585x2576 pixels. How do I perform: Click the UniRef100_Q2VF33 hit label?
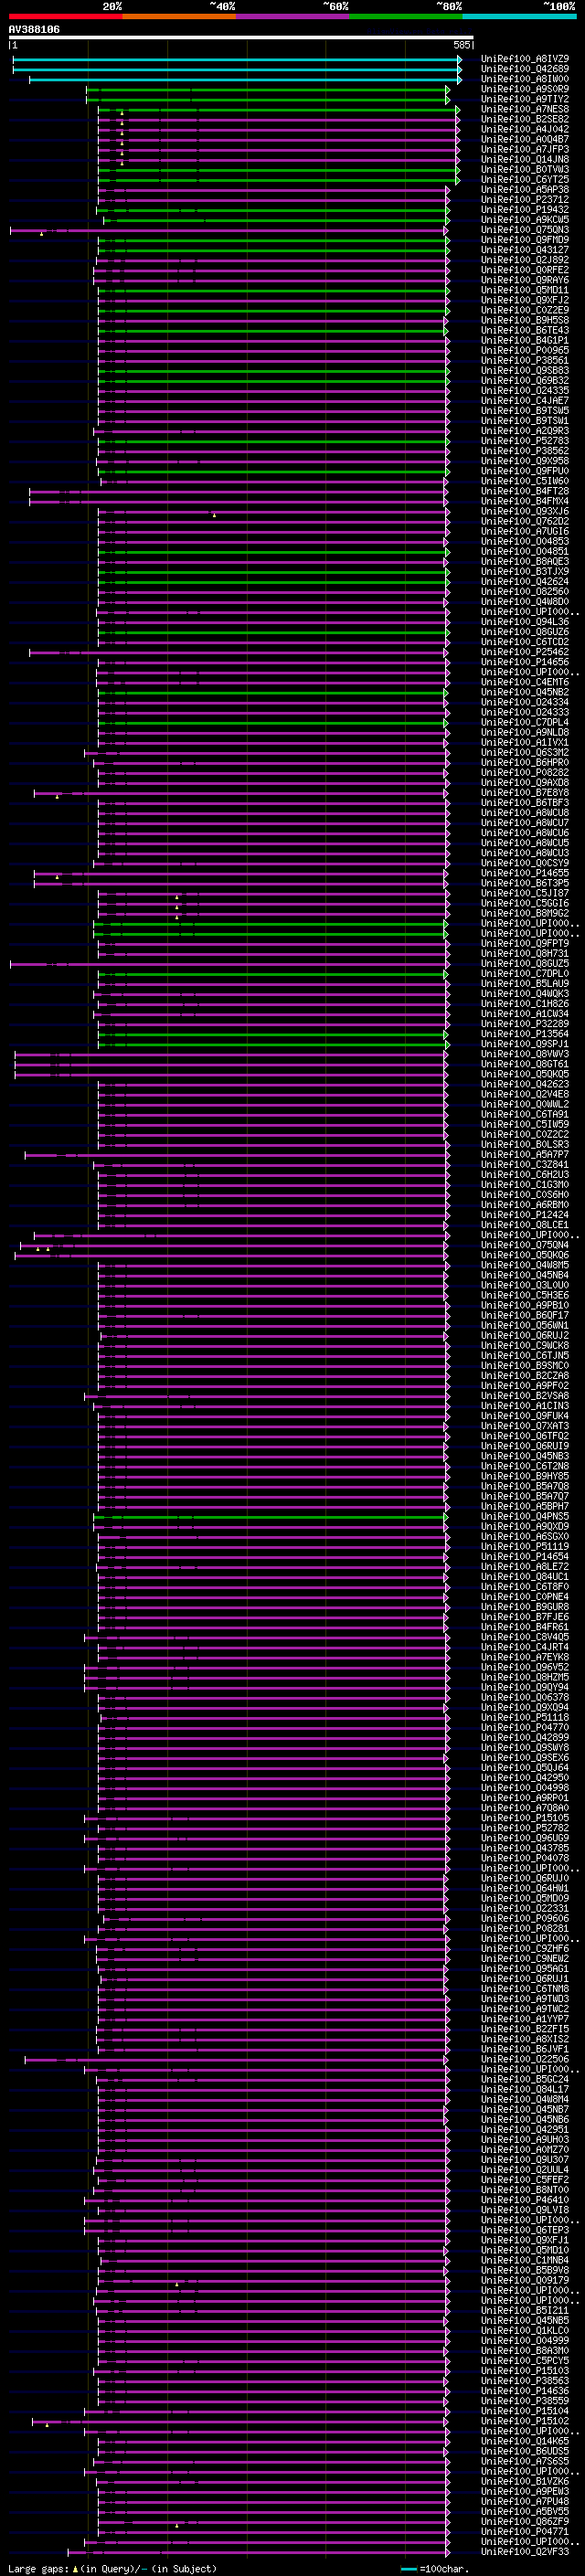click(525, 2551)
